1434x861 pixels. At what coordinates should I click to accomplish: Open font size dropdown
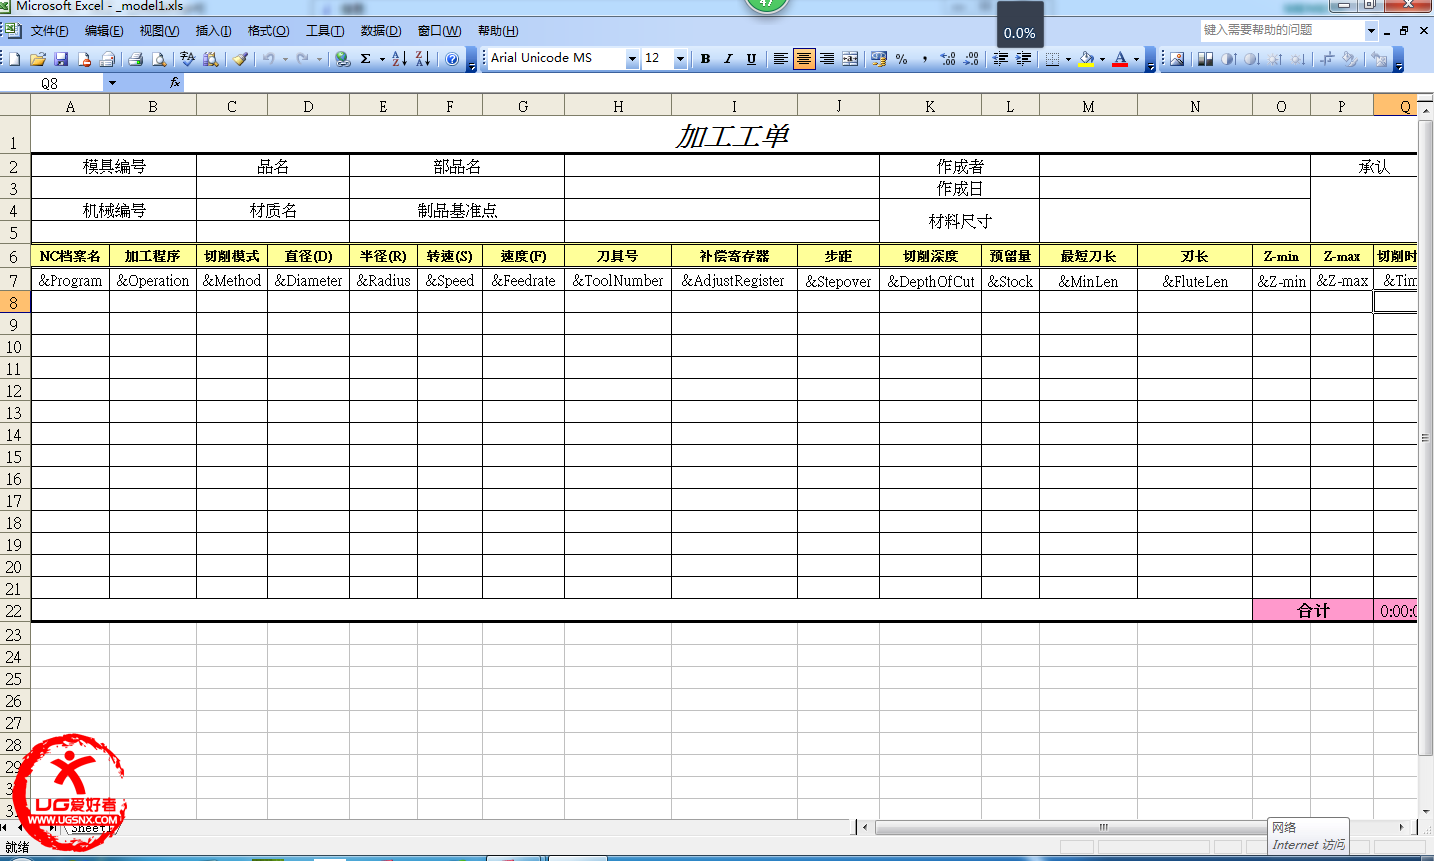(681, 59)
